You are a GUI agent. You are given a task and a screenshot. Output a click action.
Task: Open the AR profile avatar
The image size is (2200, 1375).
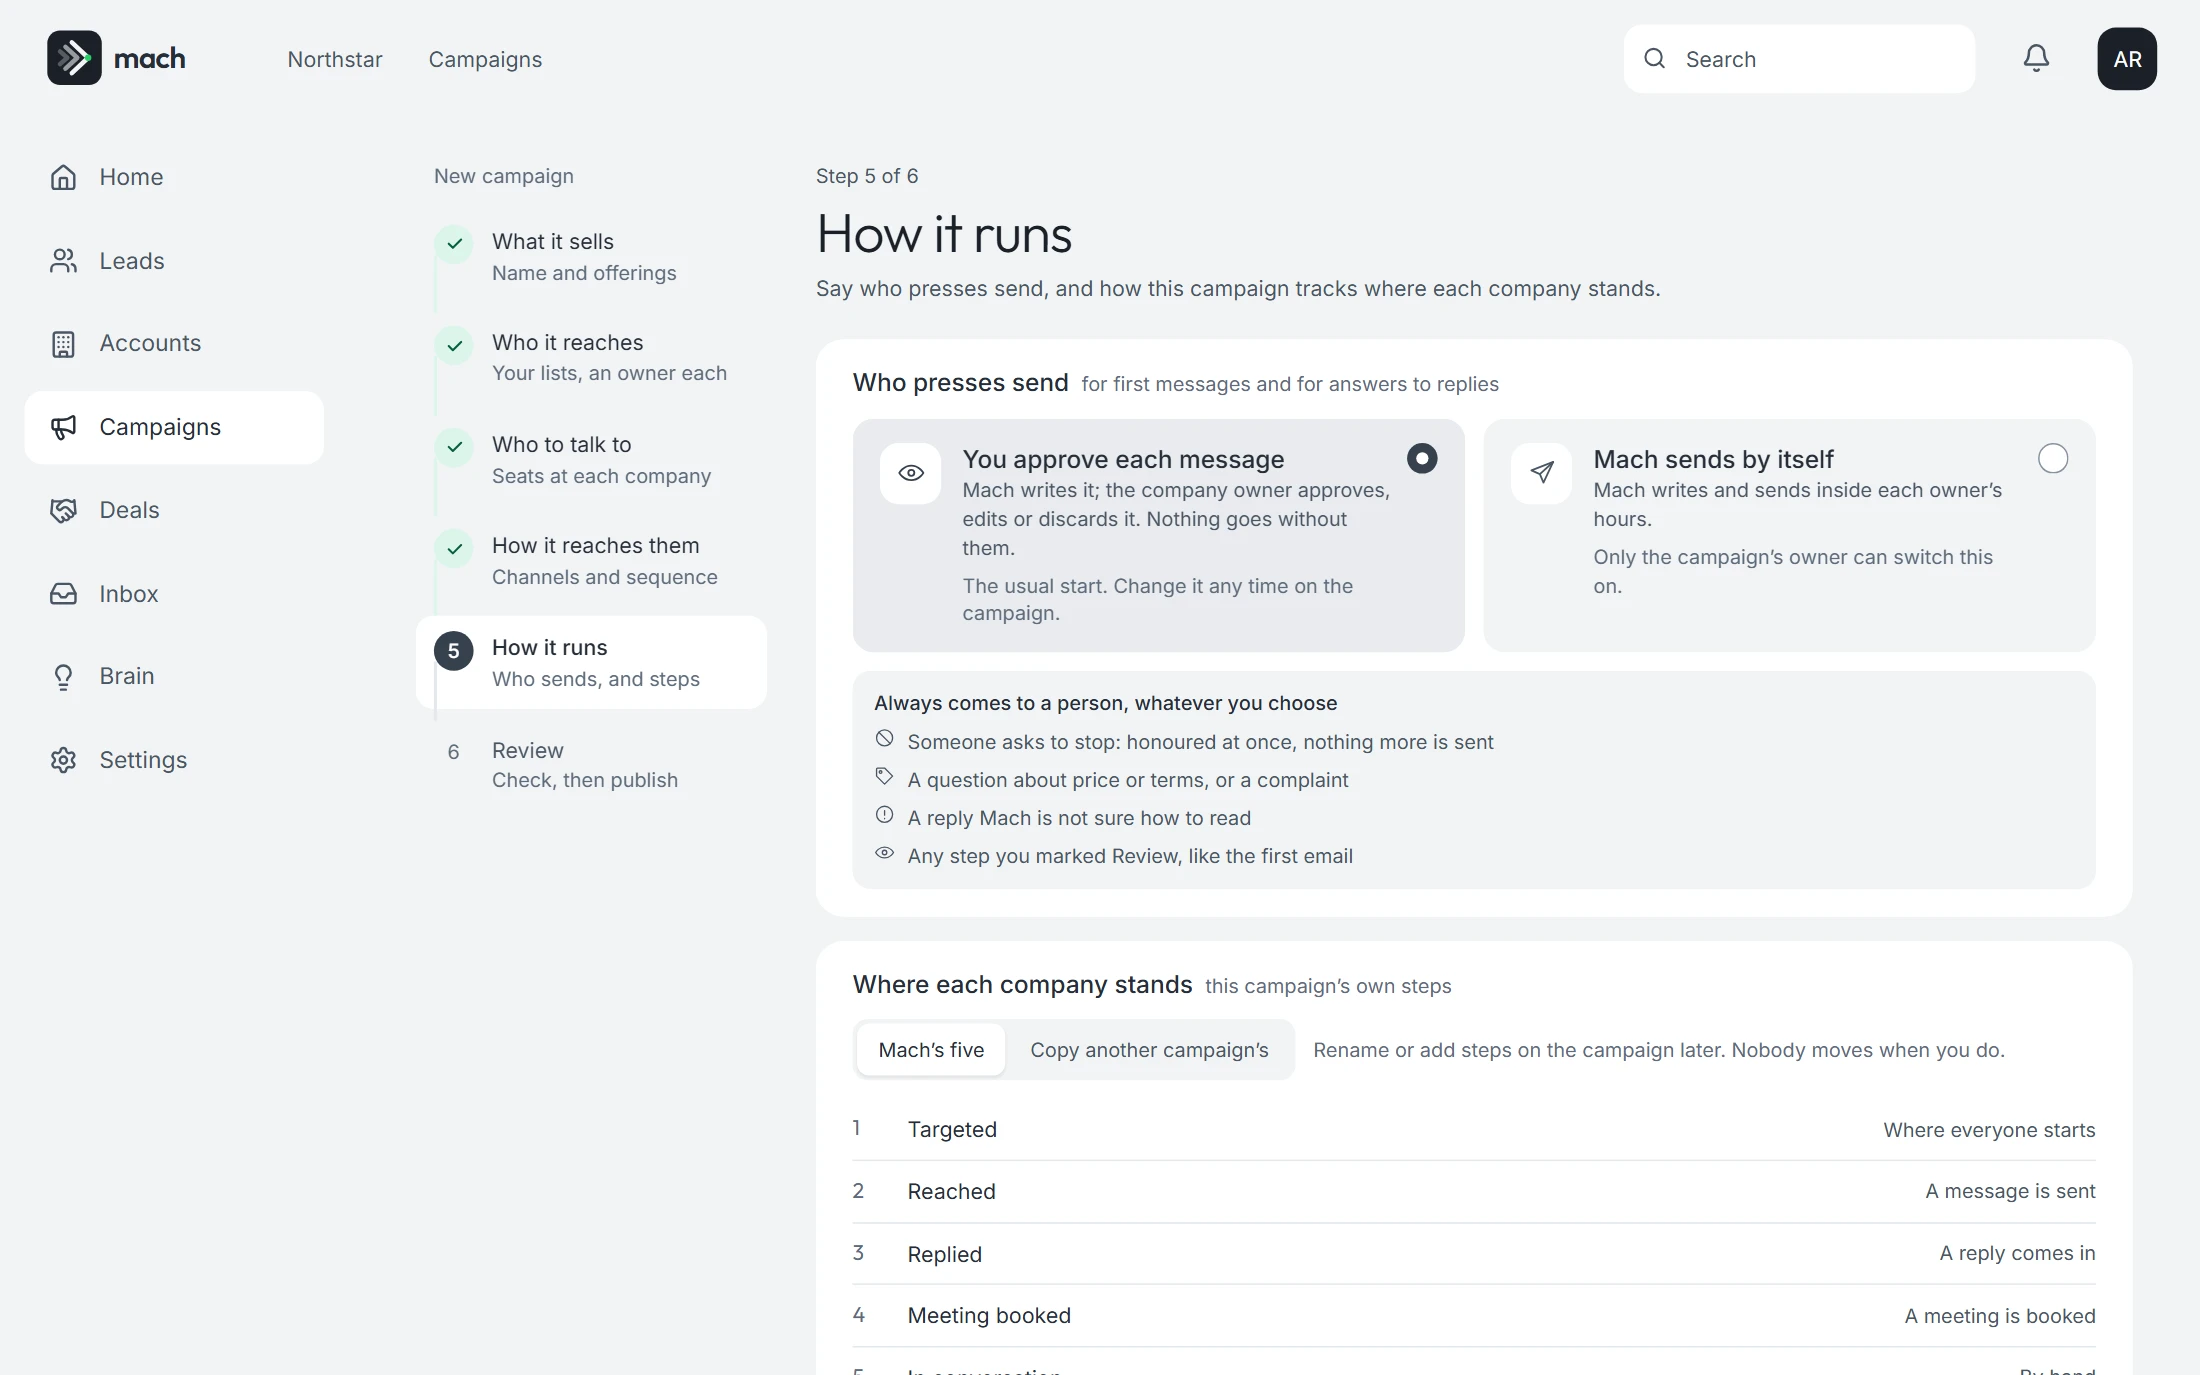[2127, 59]
